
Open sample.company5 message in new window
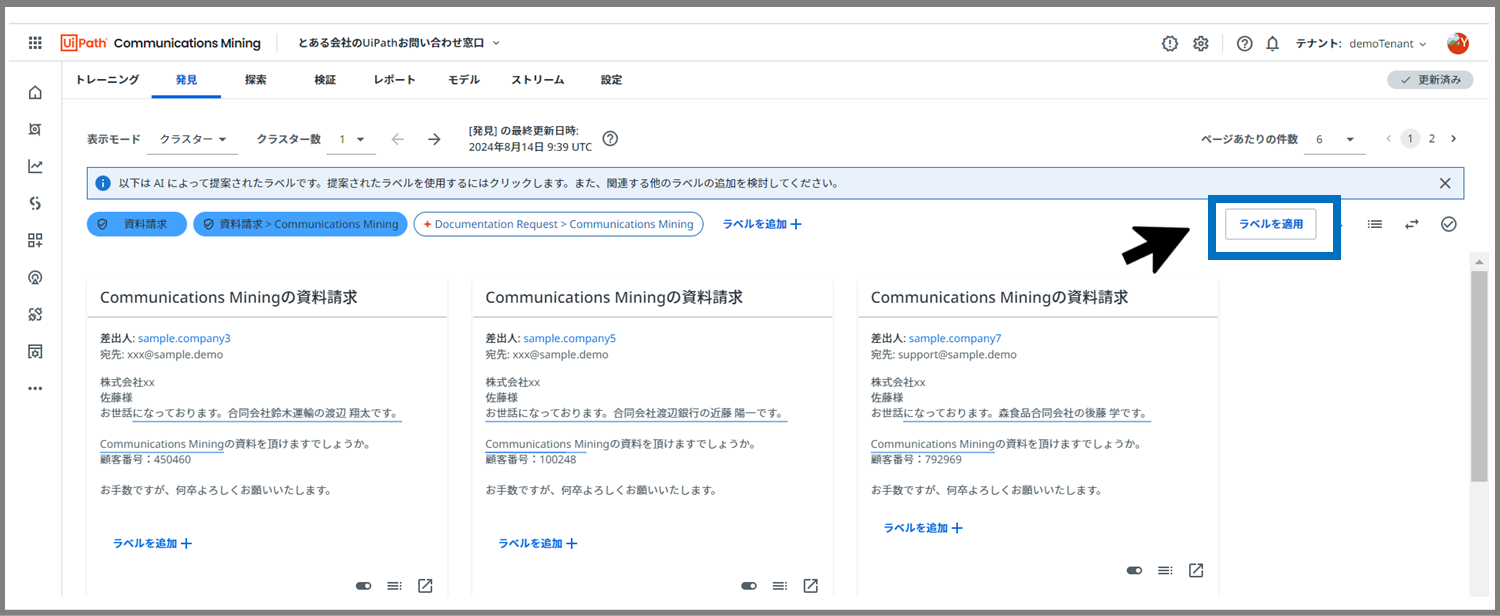coord(811,586)
